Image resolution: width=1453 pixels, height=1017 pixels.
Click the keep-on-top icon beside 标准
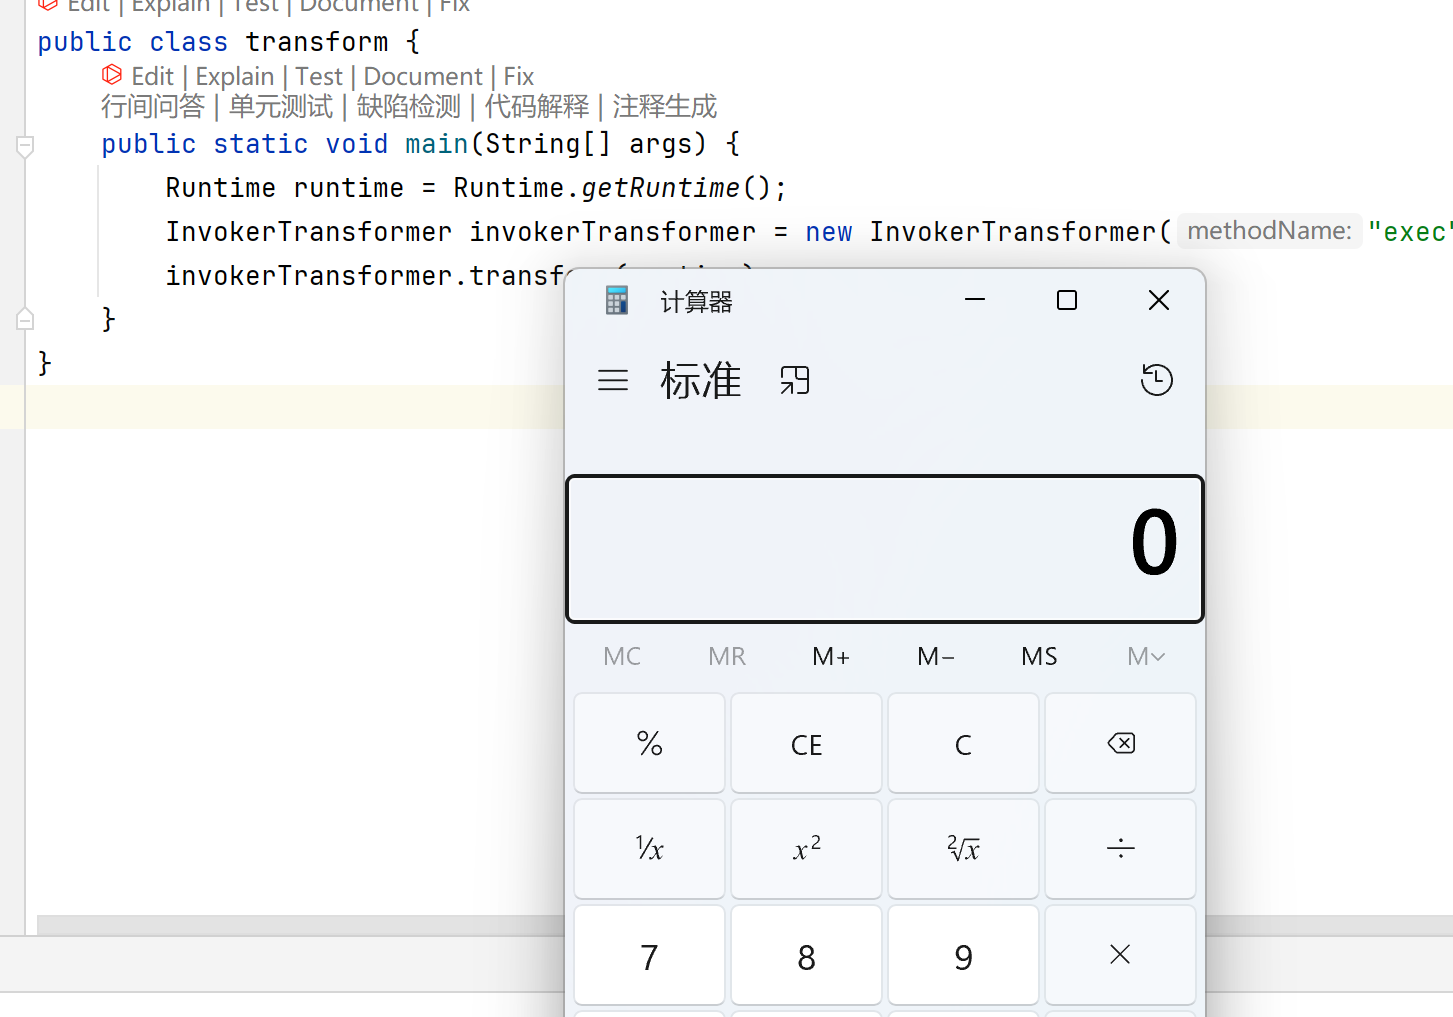click(x=795, y=380)
